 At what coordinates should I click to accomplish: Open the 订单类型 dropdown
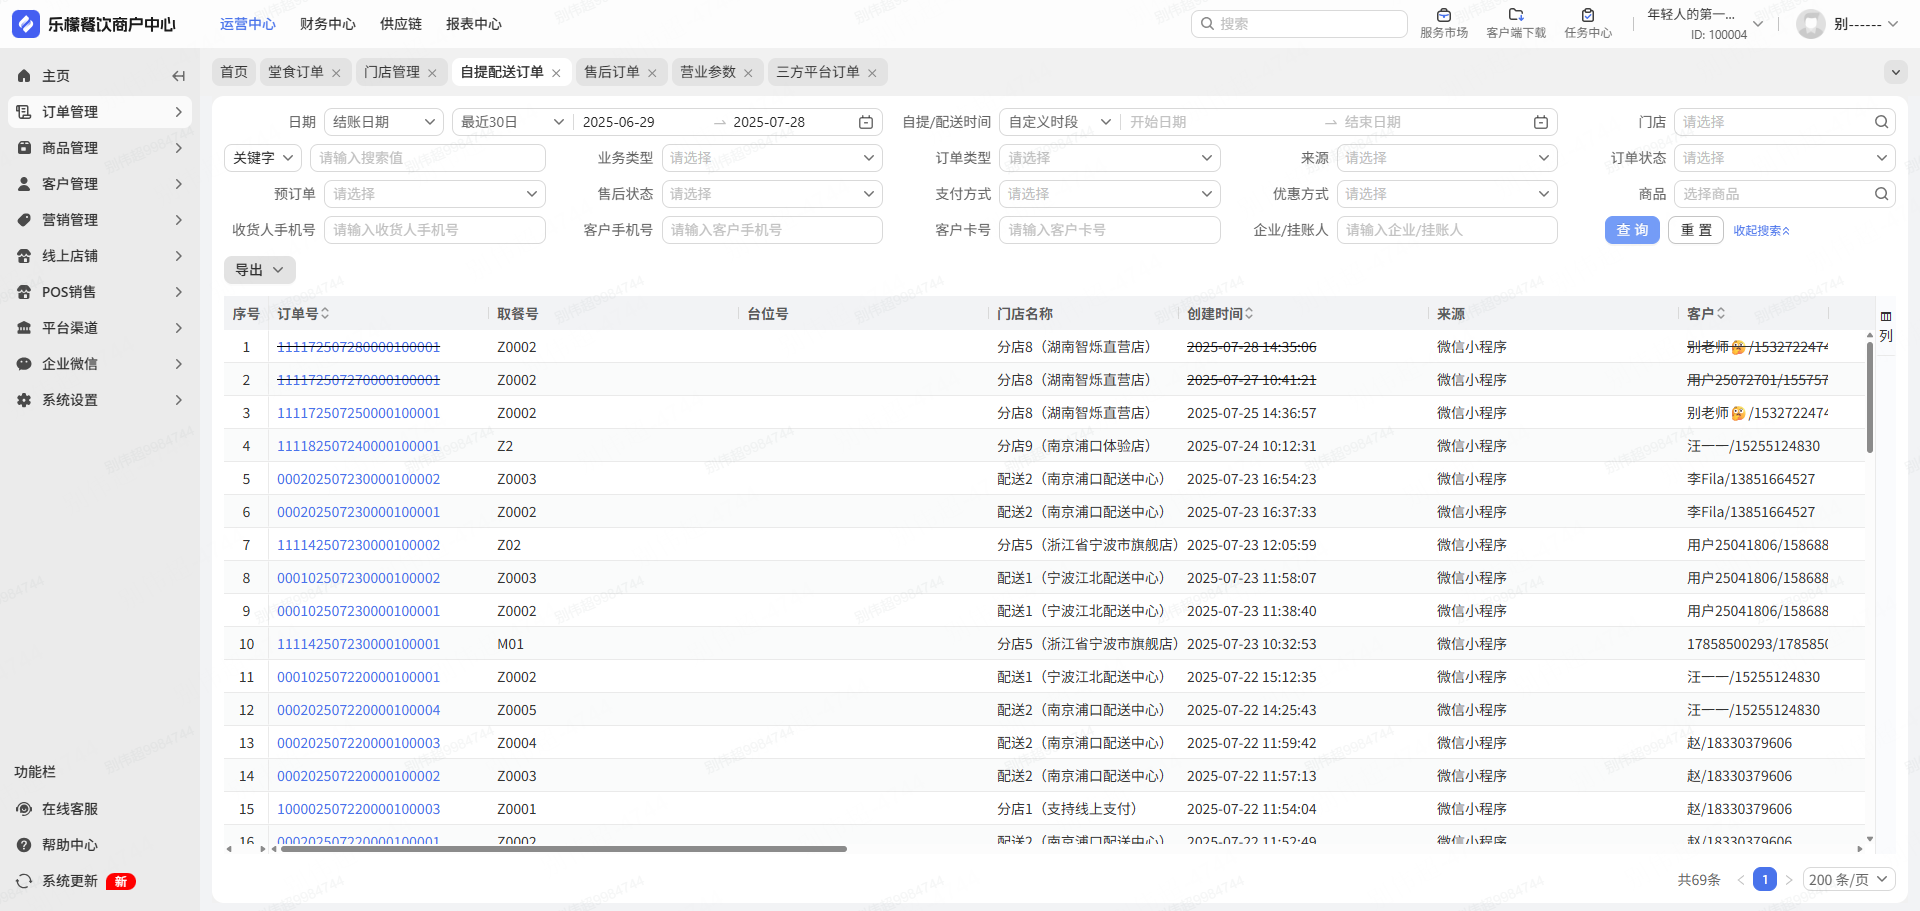tap(1110, 158)
